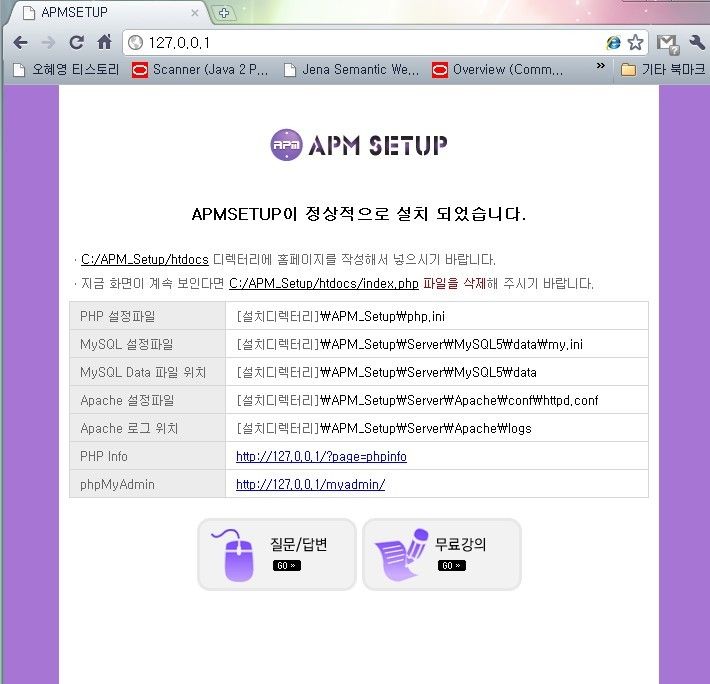This screenshot has width=710, height=684.
Task: Click the 'Apache 설정파일' table cell
Action: click(x=147, y=400)
